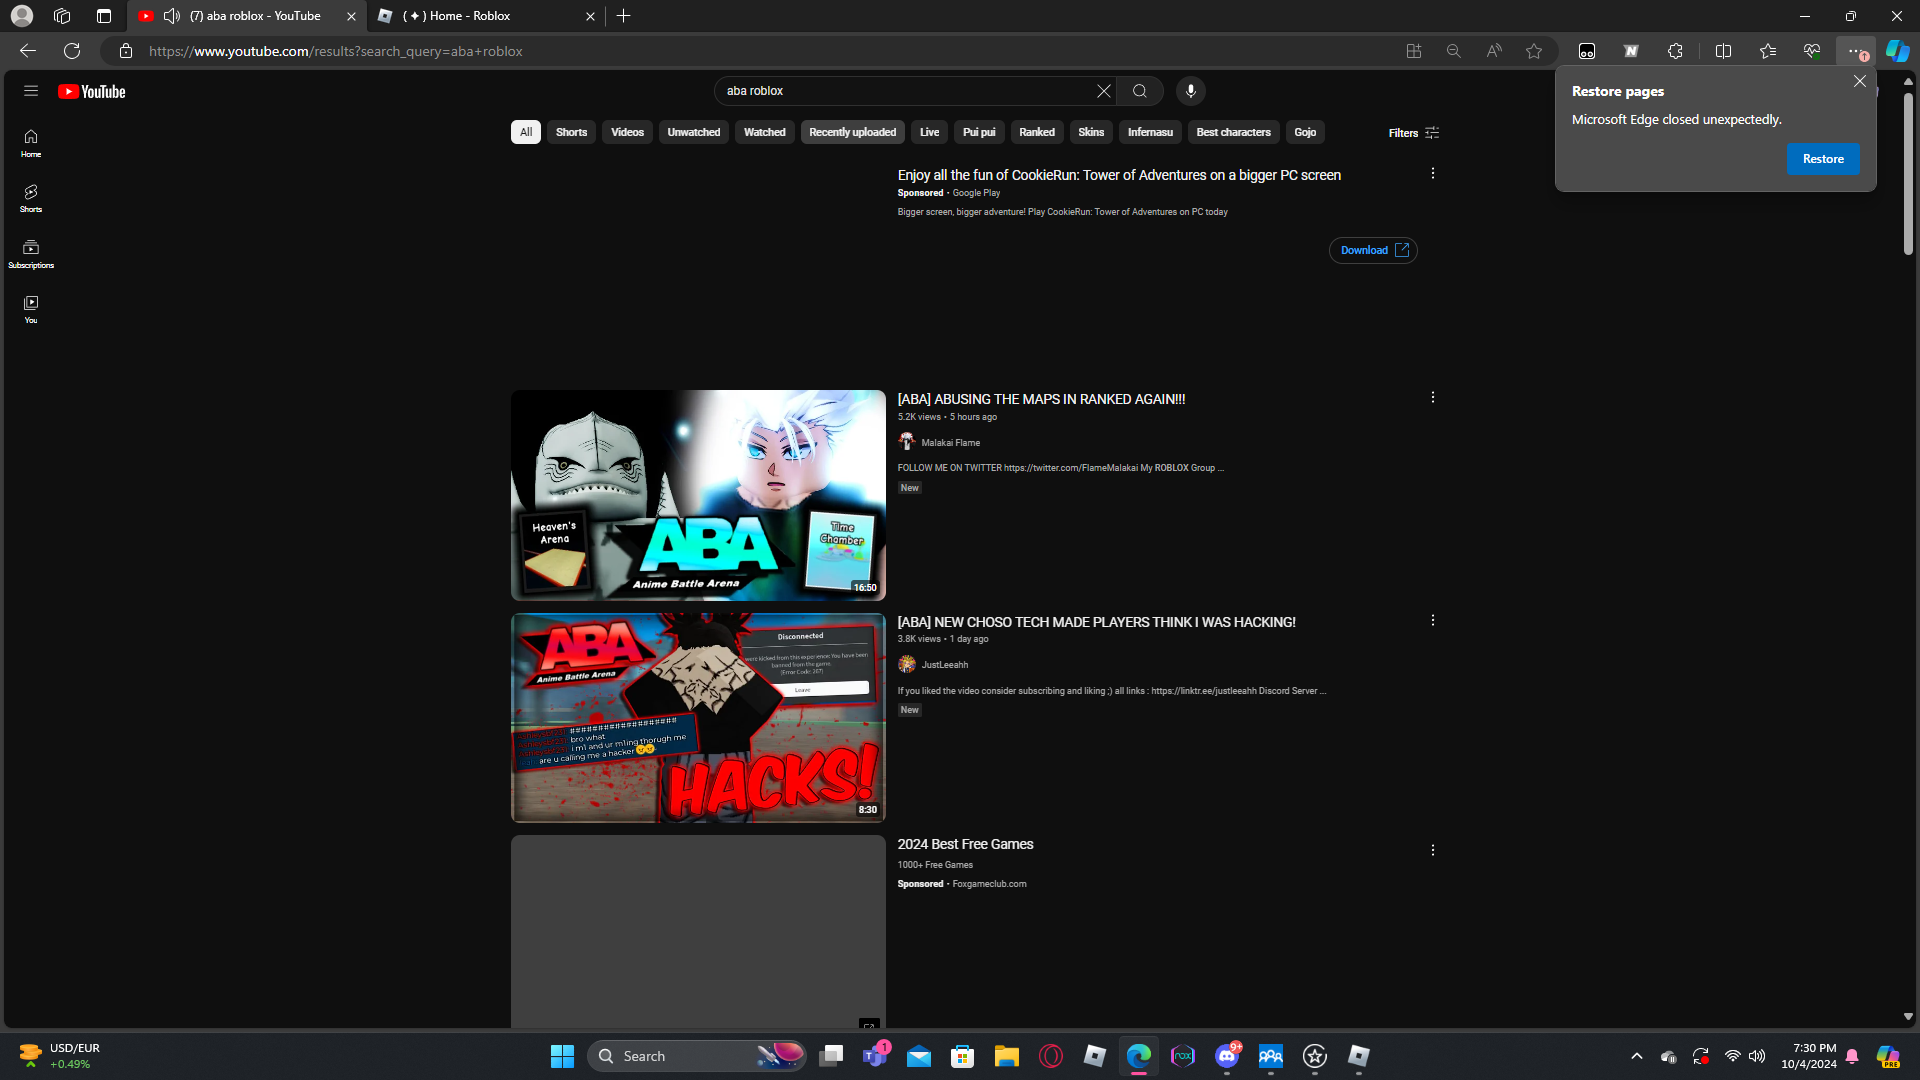Select the Unwatched filter chip

(694, 132)
